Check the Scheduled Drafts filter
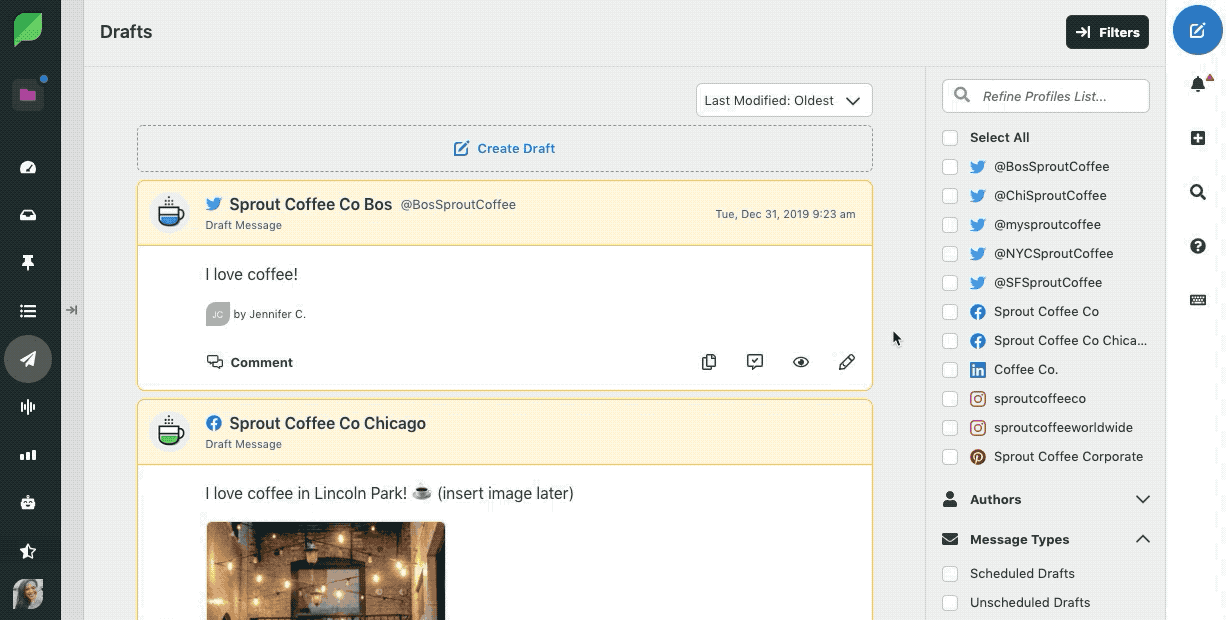 [x=950, y=574]
